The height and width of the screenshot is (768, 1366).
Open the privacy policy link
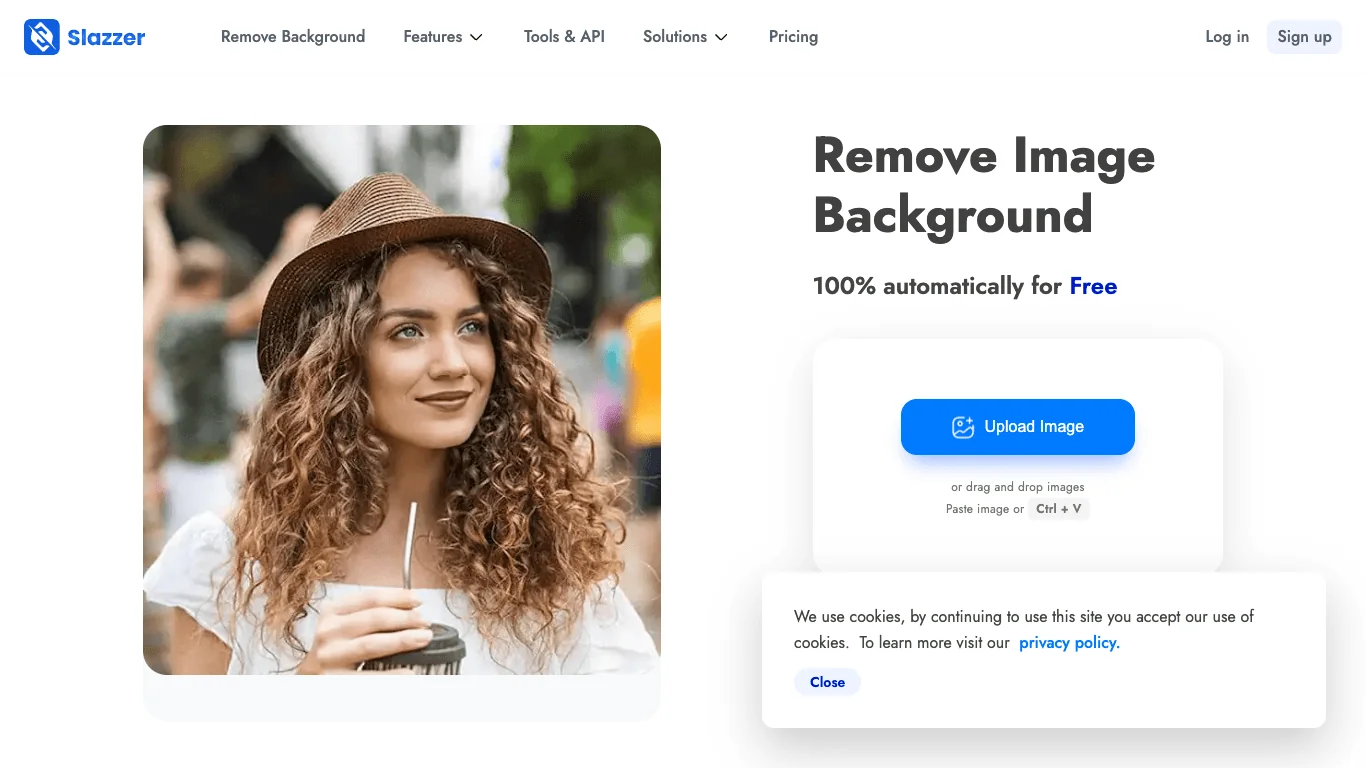click(x=1069, y=643)
